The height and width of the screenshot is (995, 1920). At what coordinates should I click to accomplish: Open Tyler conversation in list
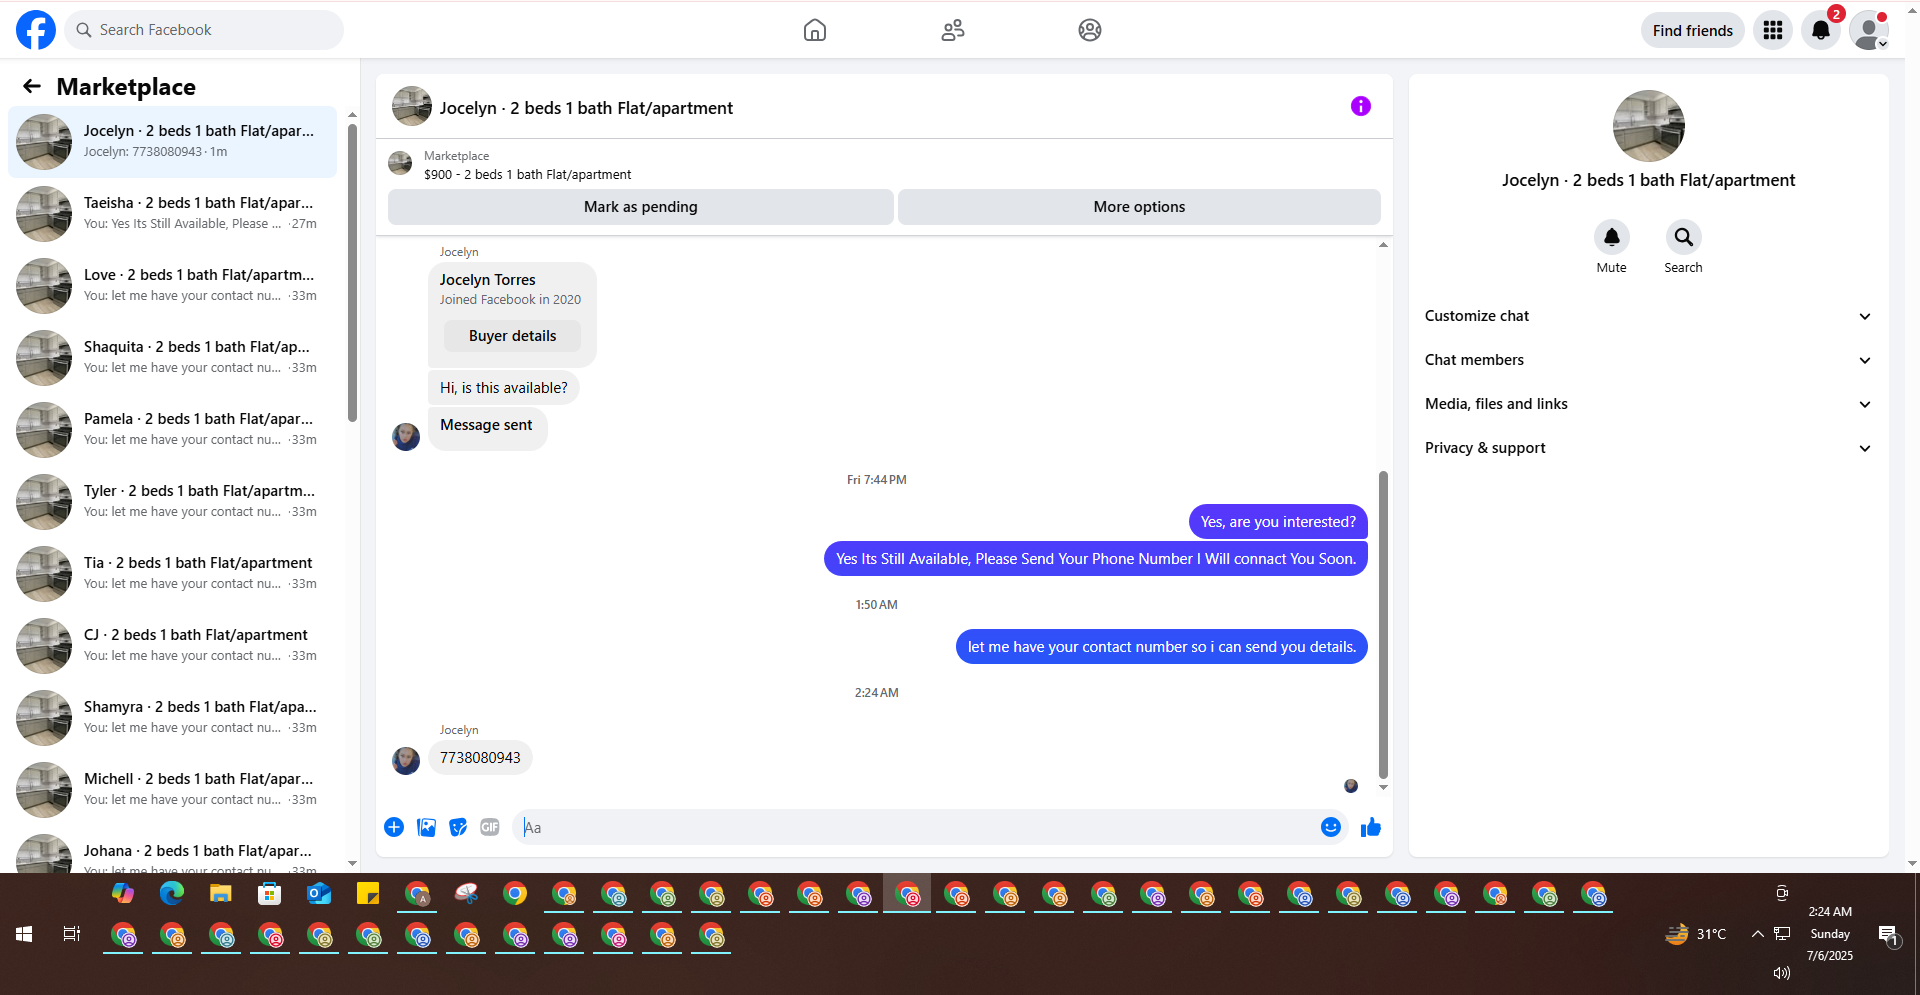click(x=172, y=501)
